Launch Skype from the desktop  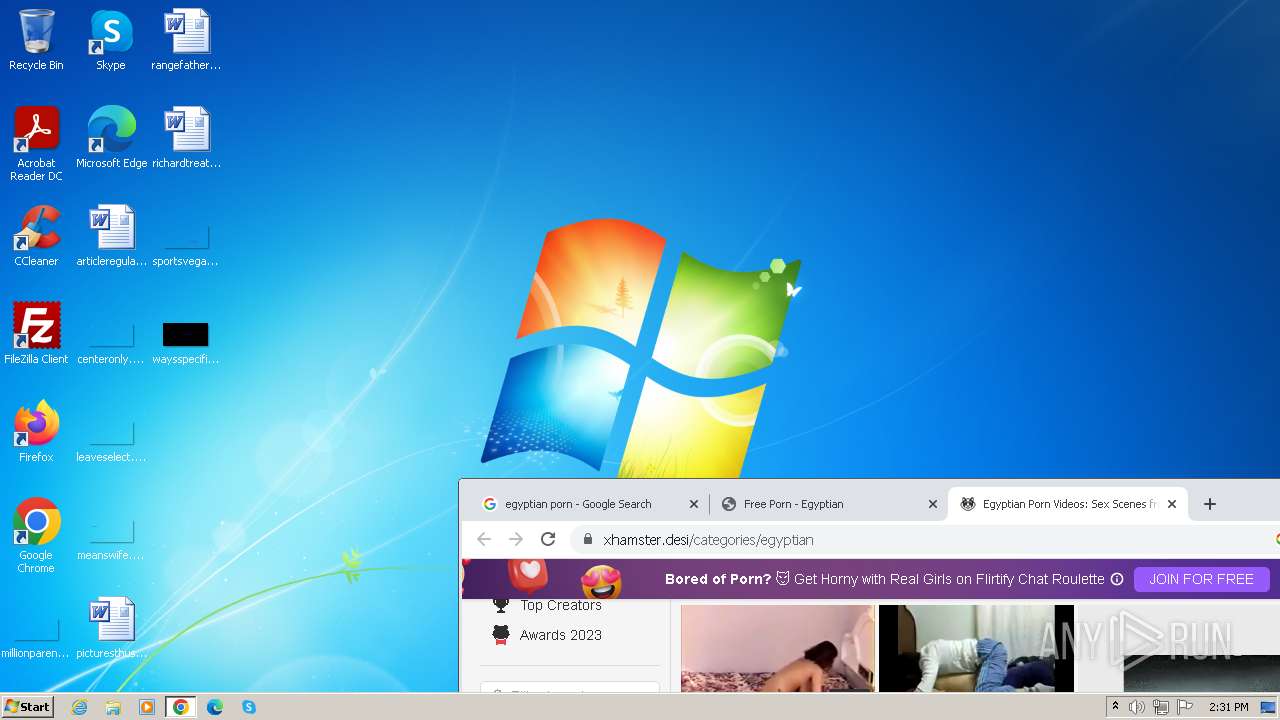(110, 40)
